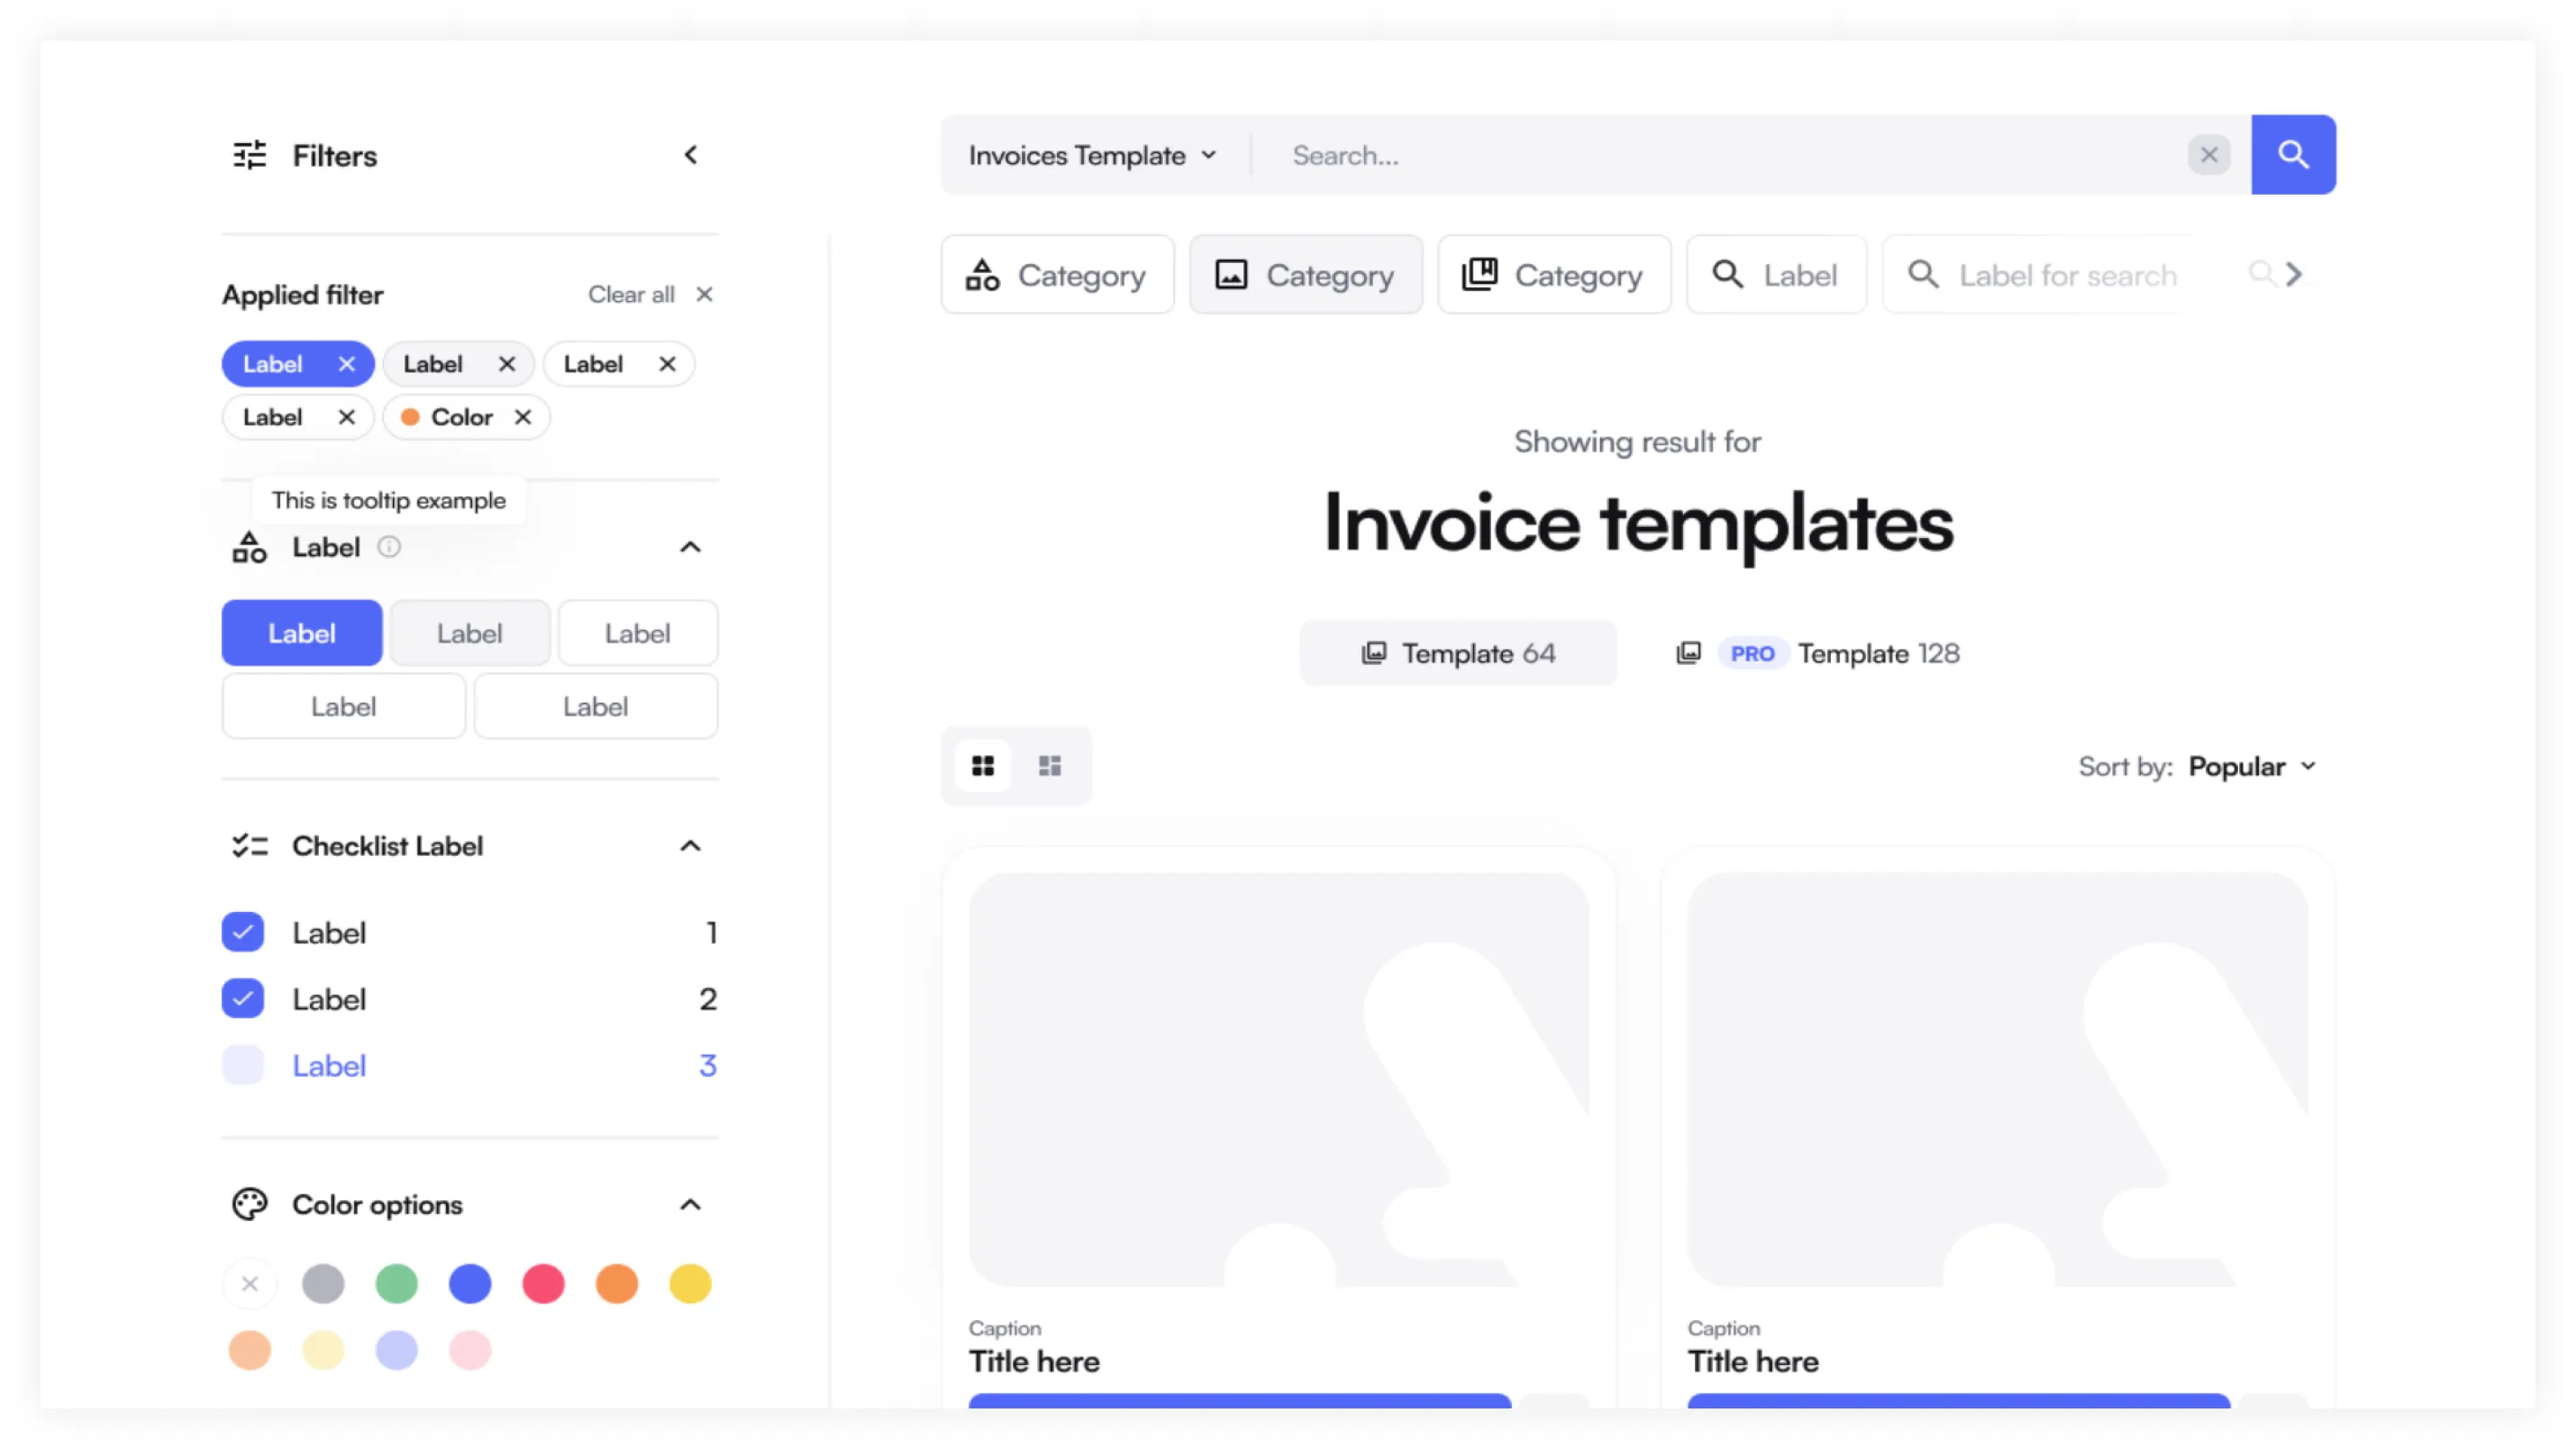
Task: Click the checklist icon by Checklist Label
Action: (249, 846)
